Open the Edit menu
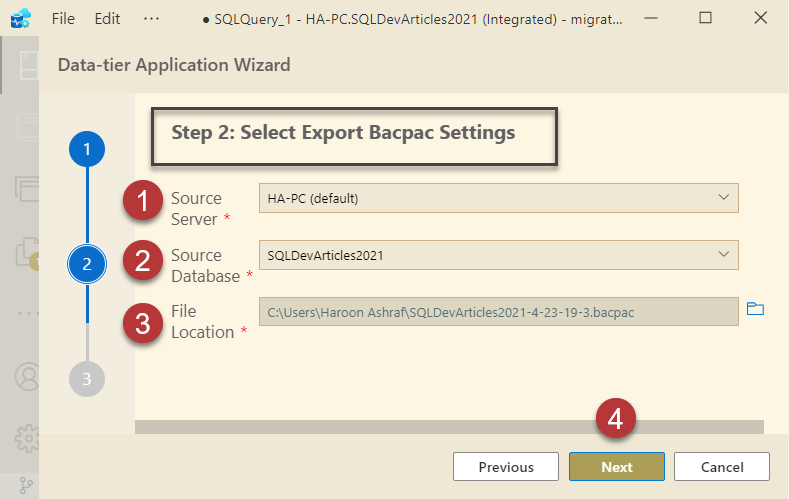Screen dimensions: 789x499 pos(107,19)
